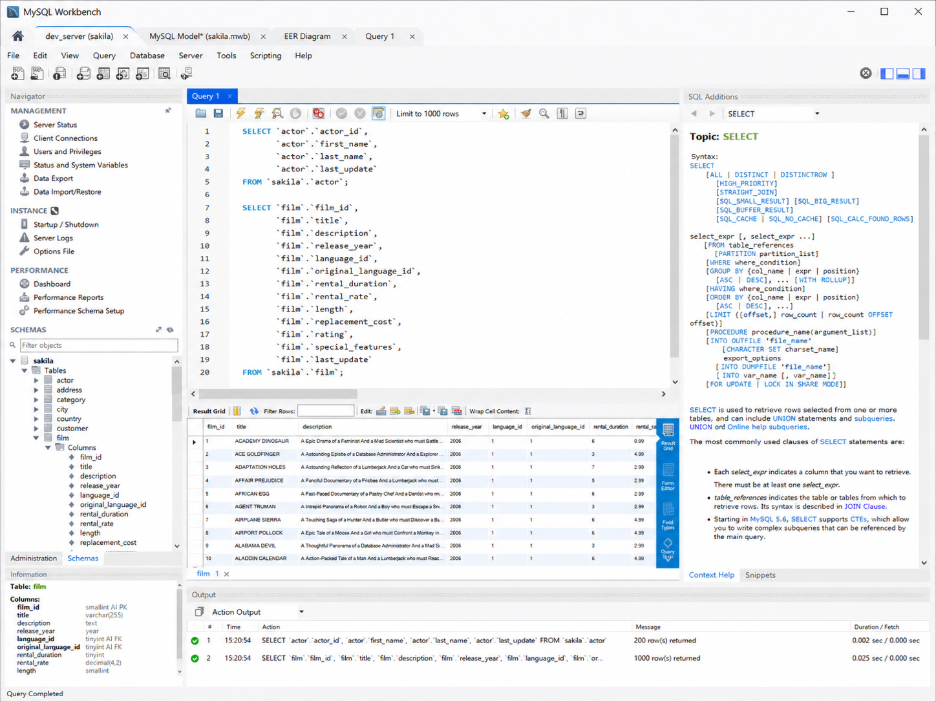
Task: Collapse the film Columns node
Action: pos(47,447)
